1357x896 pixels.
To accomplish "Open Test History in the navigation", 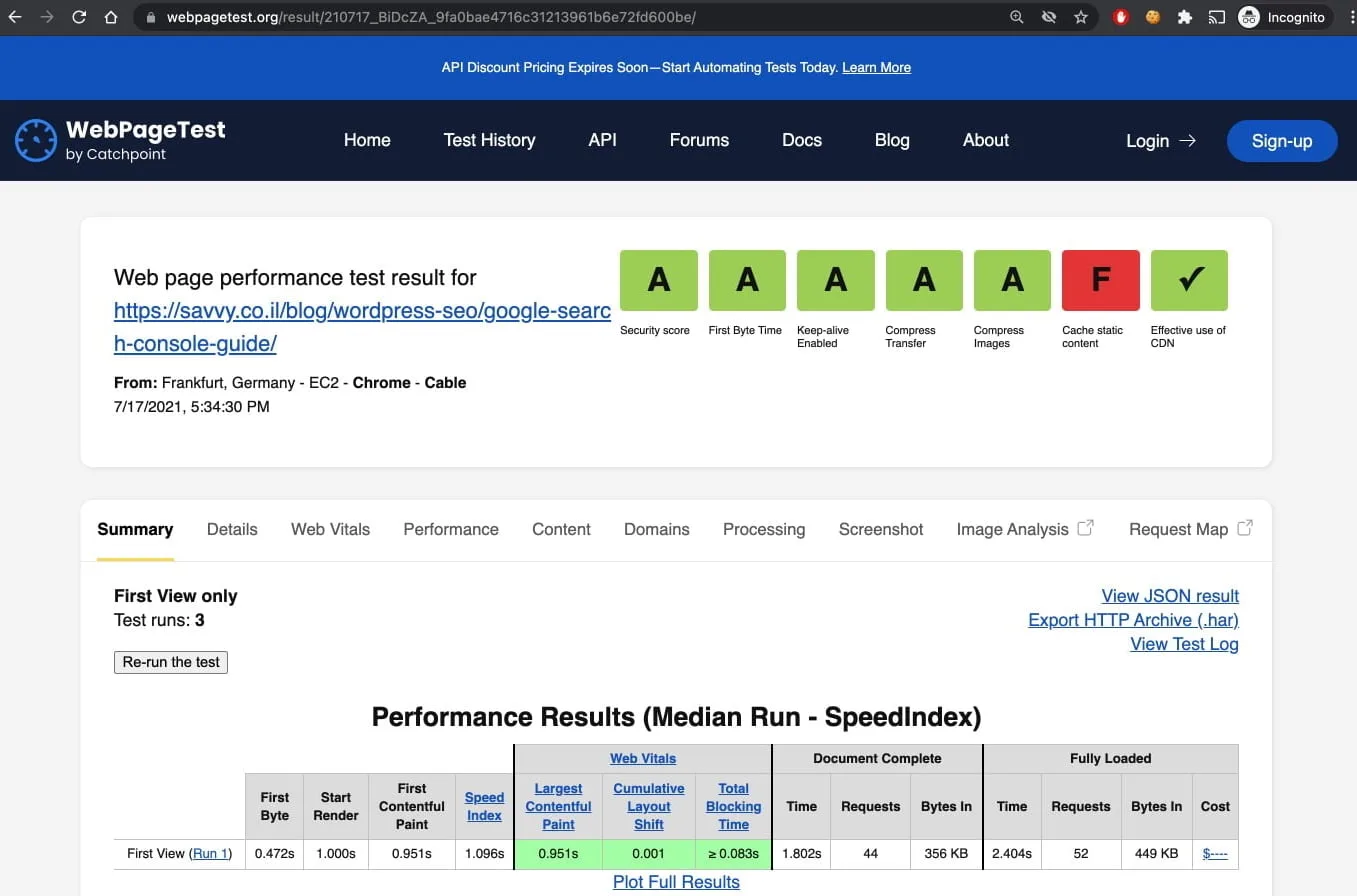I will point(490,140).
